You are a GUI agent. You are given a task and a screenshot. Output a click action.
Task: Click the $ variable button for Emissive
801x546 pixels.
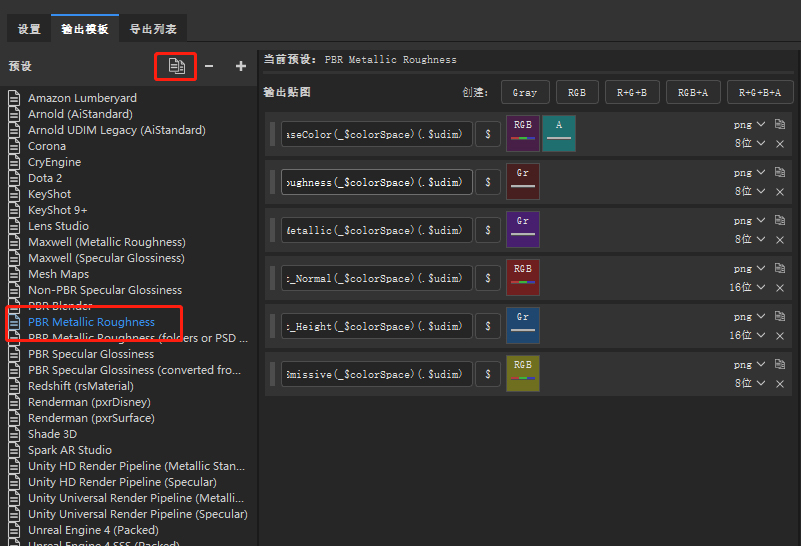[488, 374]
